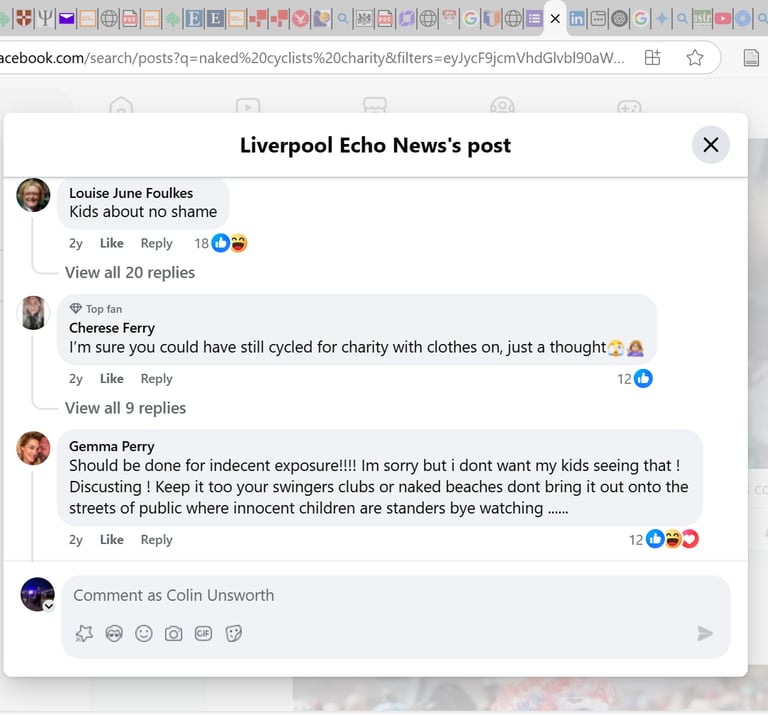This screenshot has width=768, height=715.
Task: Like Gemma Perry's comment
Action: (112, 539)
